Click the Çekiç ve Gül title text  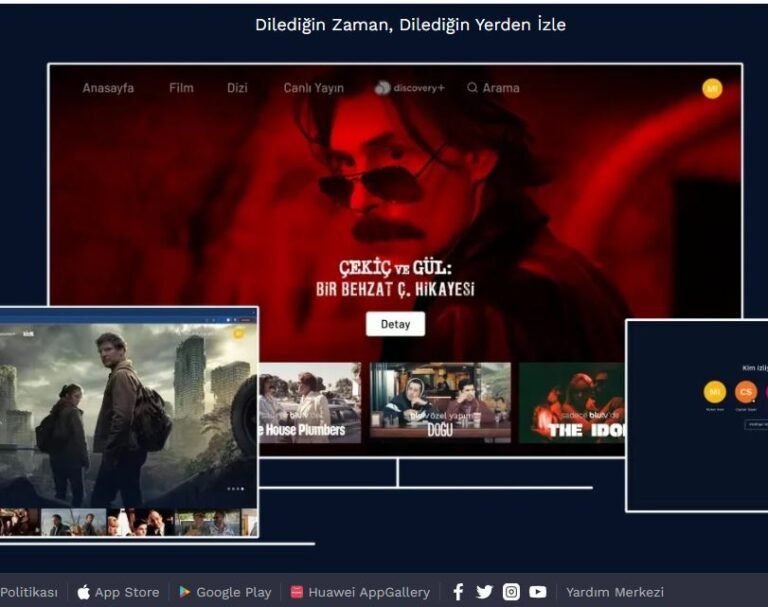pos(395,278)
